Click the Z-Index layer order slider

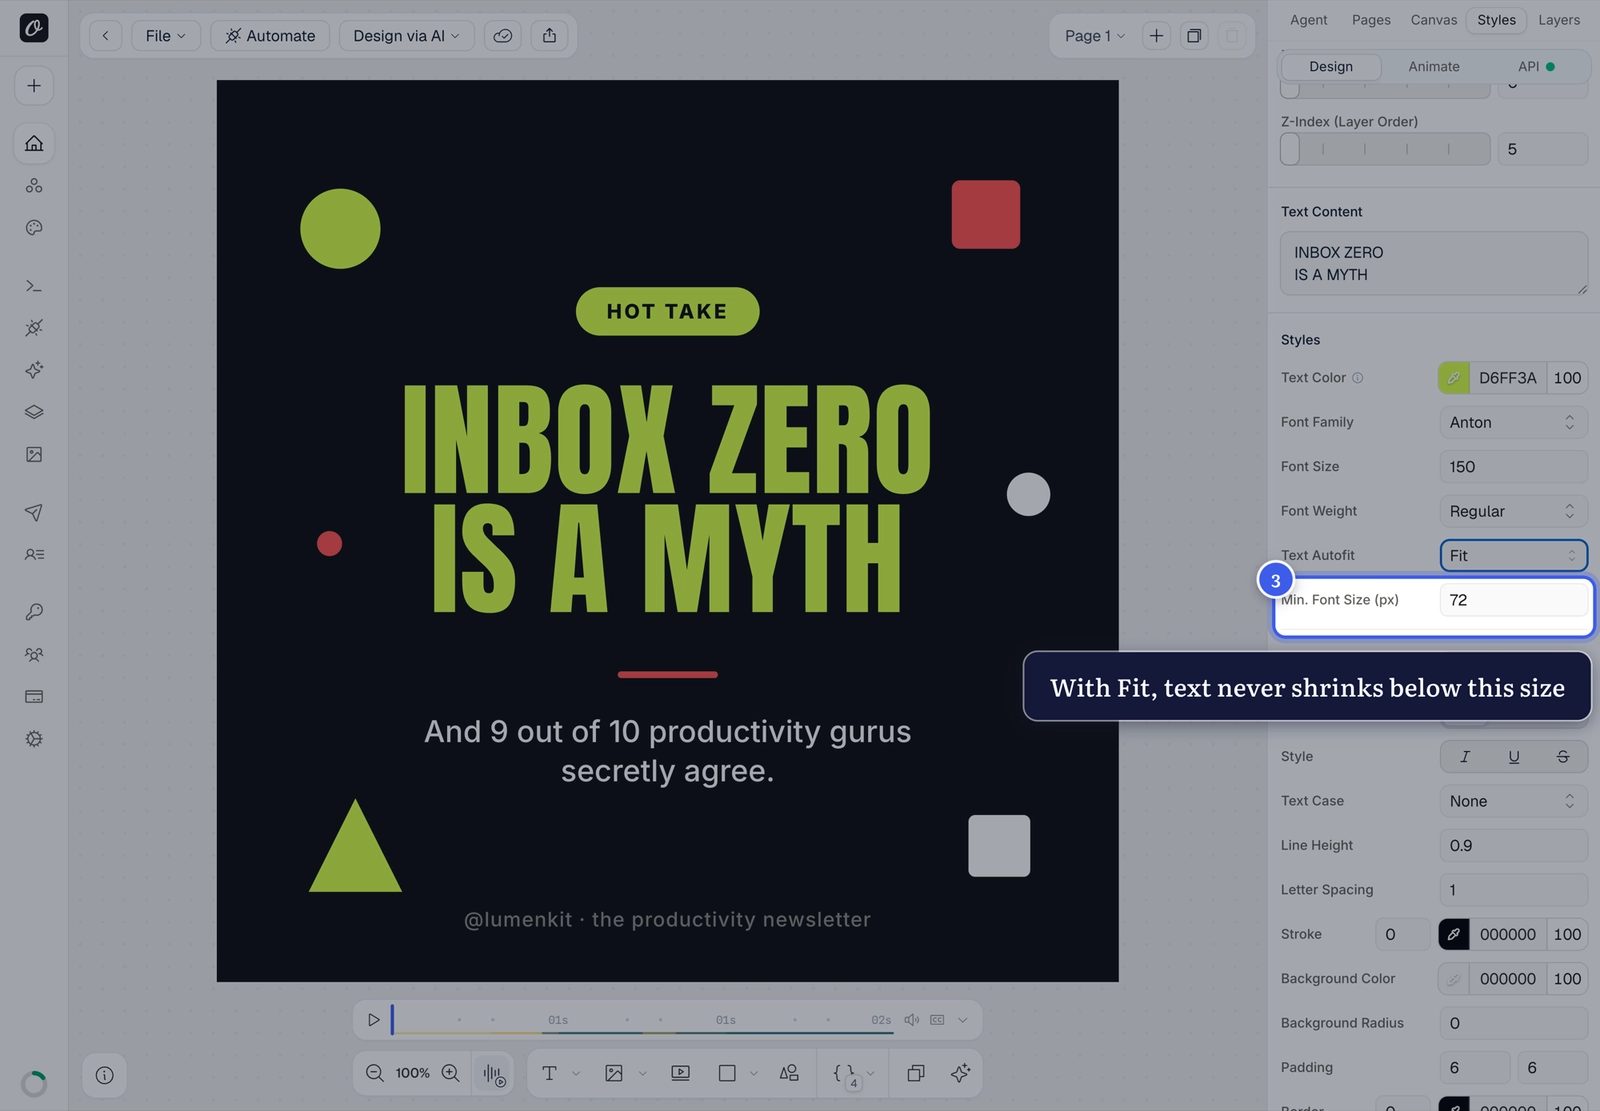tap(1385, 149)
